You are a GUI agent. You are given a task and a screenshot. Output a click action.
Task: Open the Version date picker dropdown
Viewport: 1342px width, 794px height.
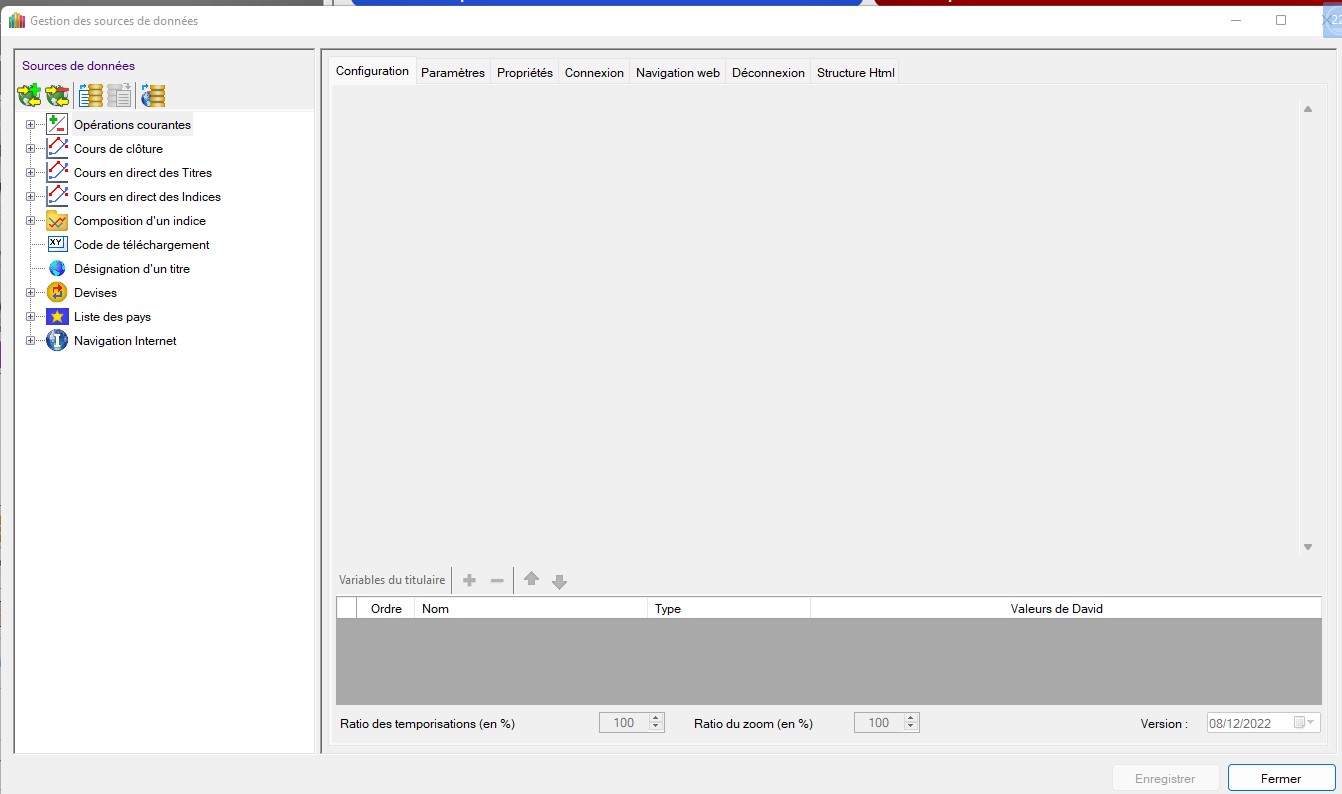1309,723
